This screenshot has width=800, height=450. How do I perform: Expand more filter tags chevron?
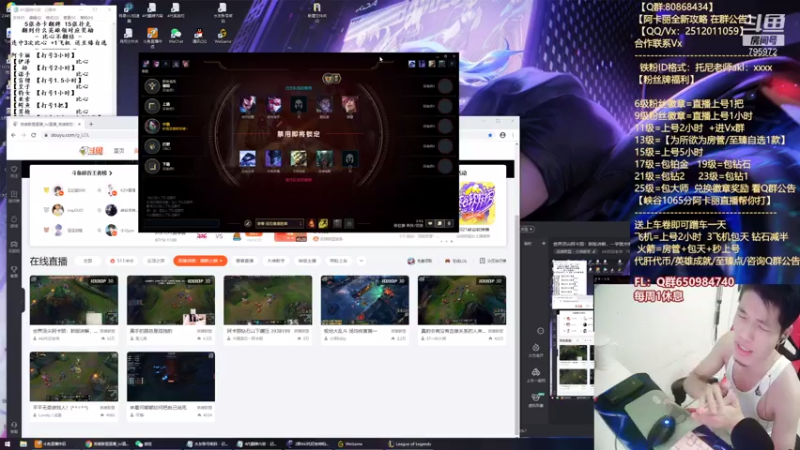(361, 261)
